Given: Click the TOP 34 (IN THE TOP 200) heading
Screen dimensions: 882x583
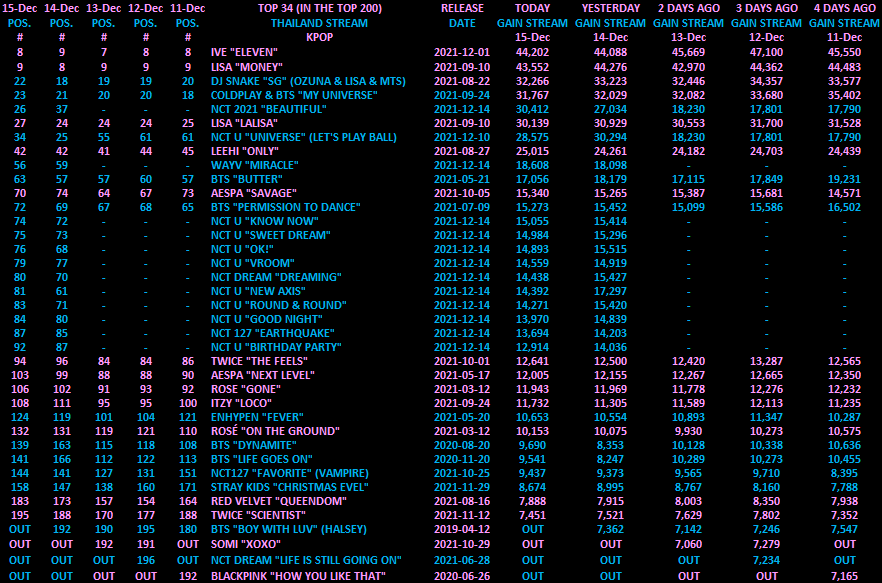Looking at the screenshot, I should (x=320, y=8).
